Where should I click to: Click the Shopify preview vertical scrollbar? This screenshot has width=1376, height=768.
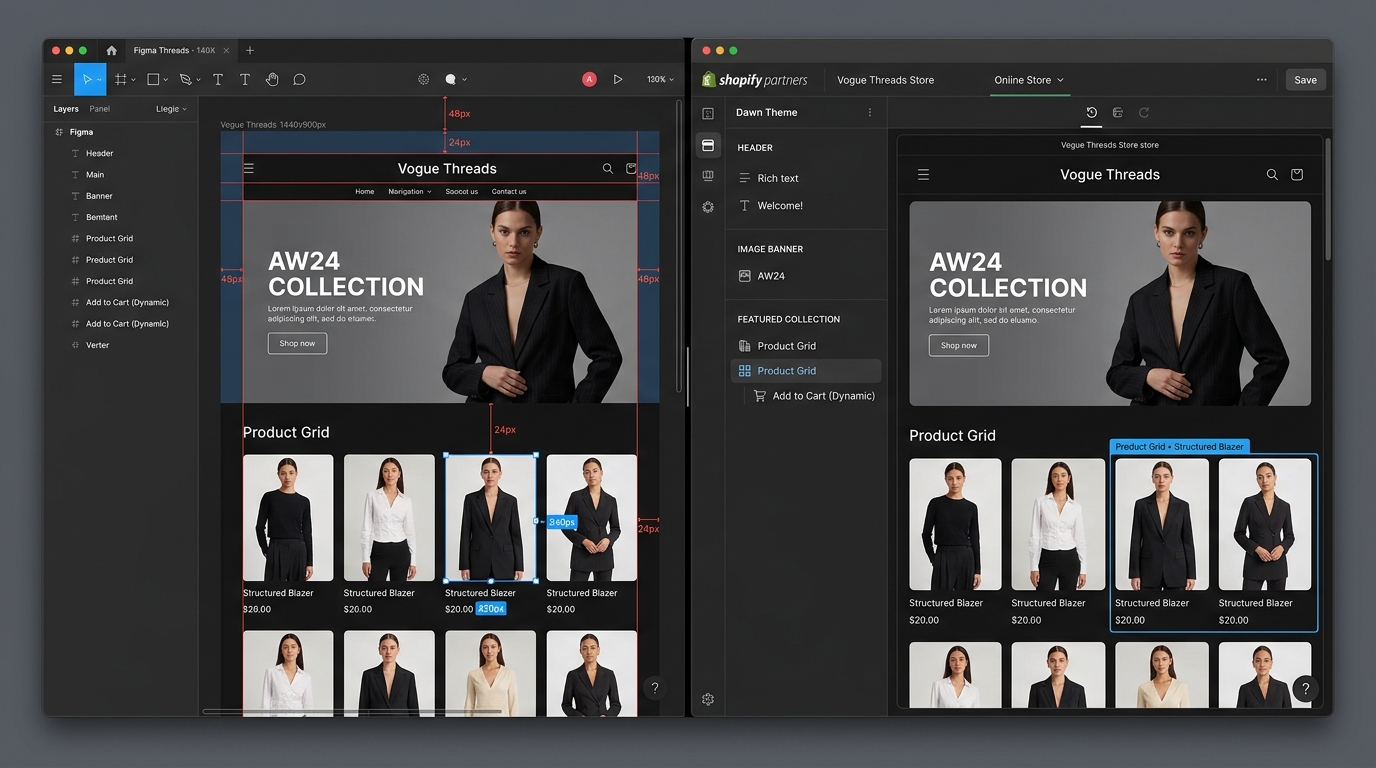click(1328, 200)
